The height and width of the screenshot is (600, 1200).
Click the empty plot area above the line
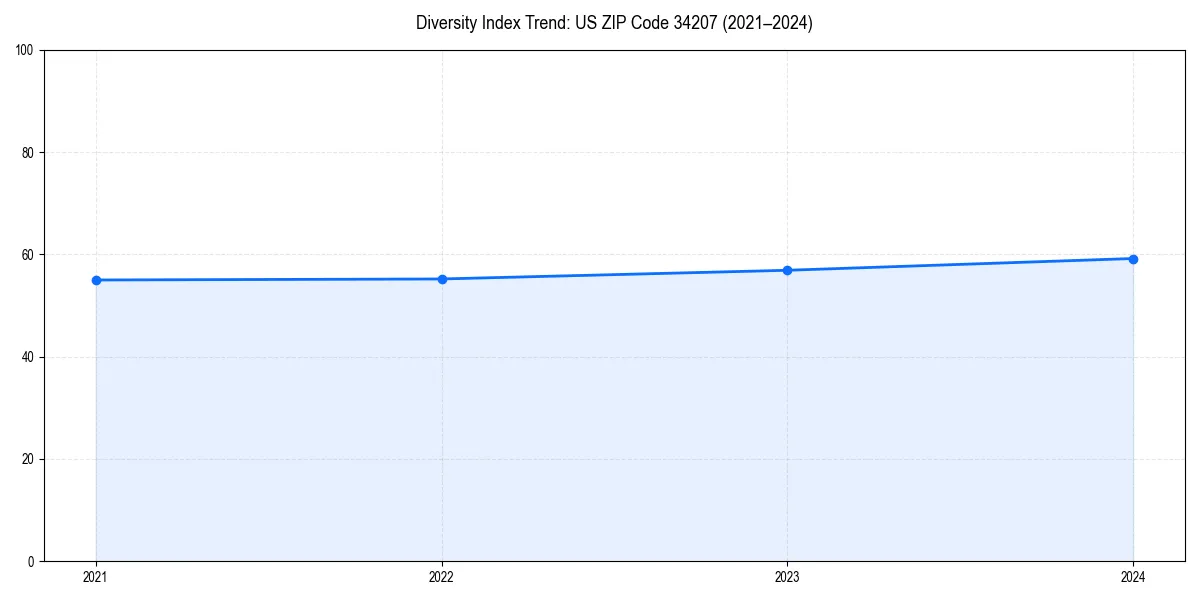click(x=600, y=150)
